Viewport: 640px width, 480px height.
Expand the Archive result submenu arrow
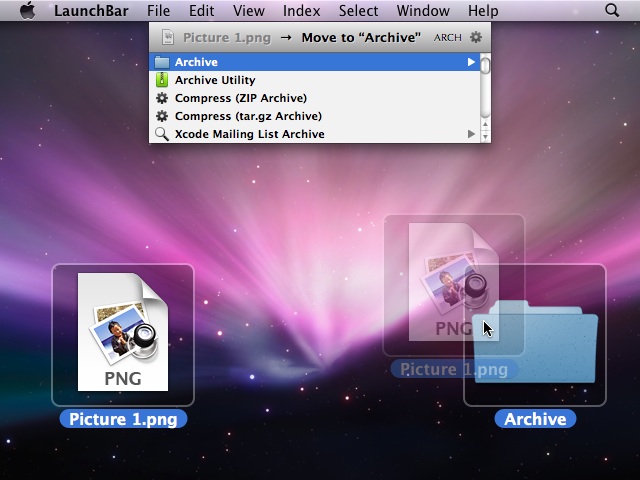[x=471, y=62]
